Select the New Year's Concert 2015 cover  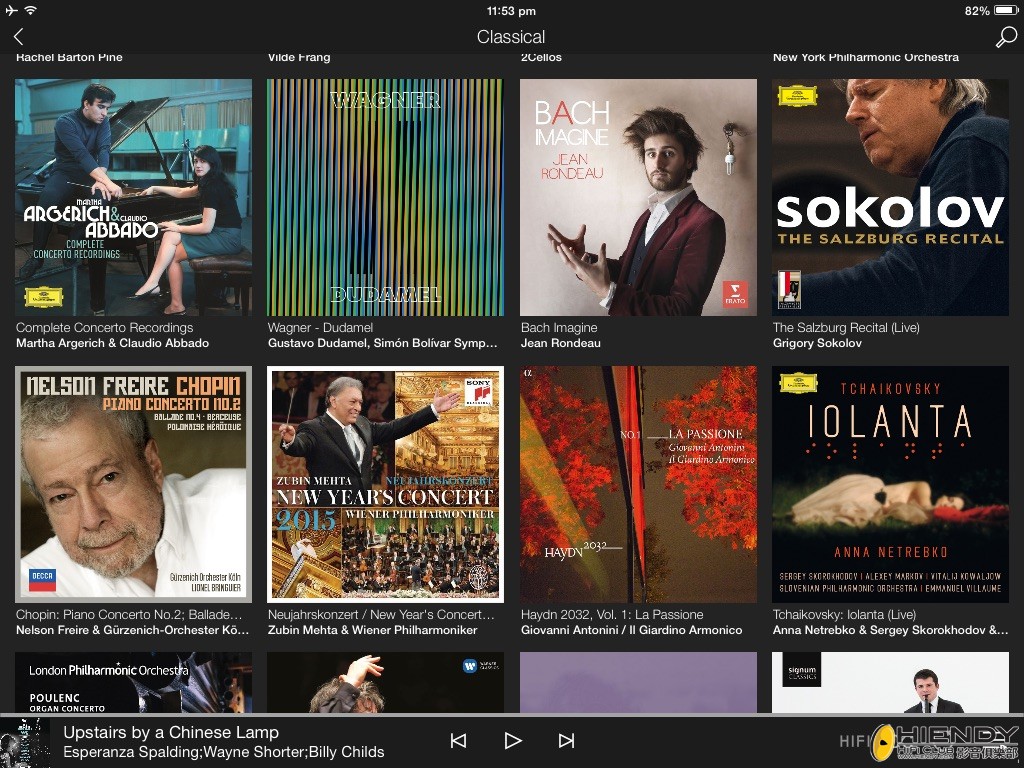(385, 484)
